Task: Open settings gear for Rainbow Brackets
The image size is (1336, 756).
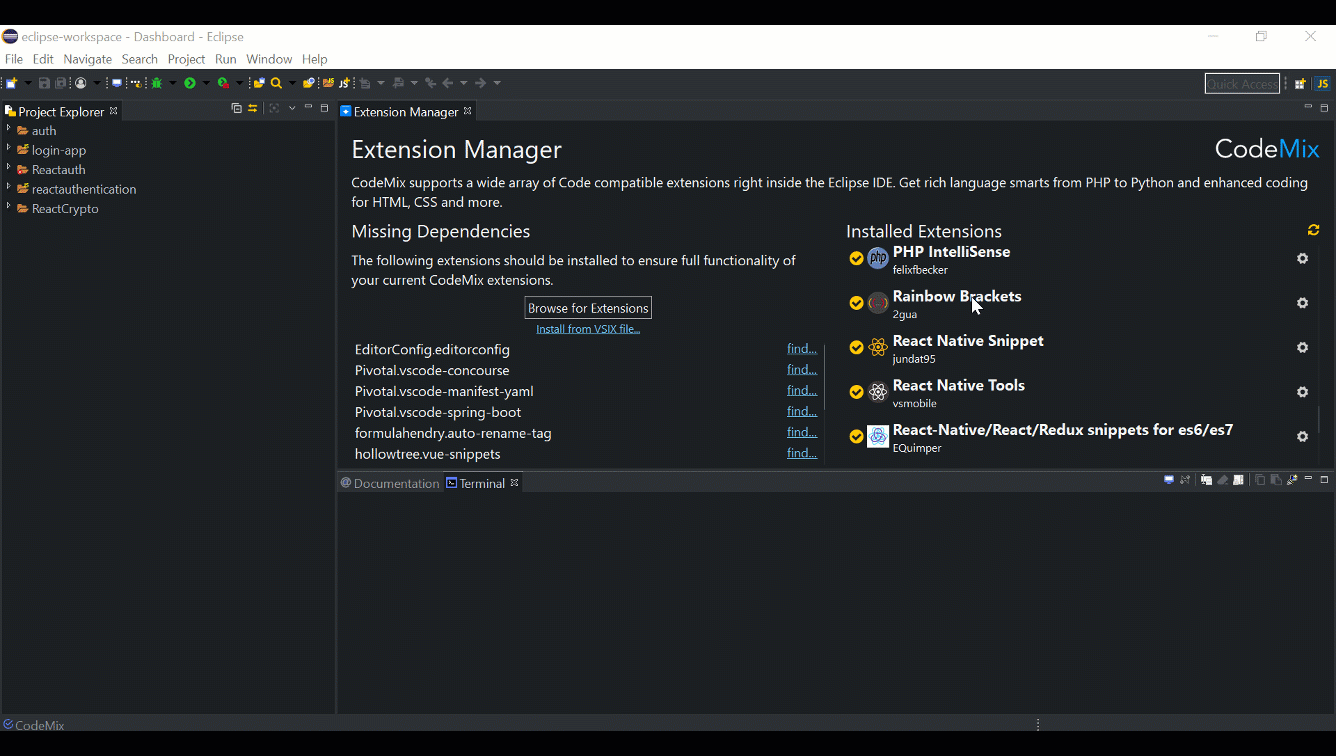Action: [x=1302, y=303]
